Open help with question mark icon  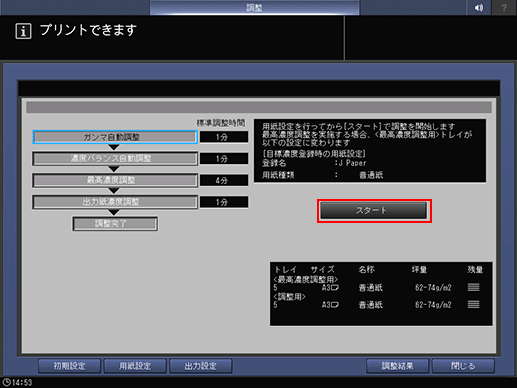[x=504, y=7]
